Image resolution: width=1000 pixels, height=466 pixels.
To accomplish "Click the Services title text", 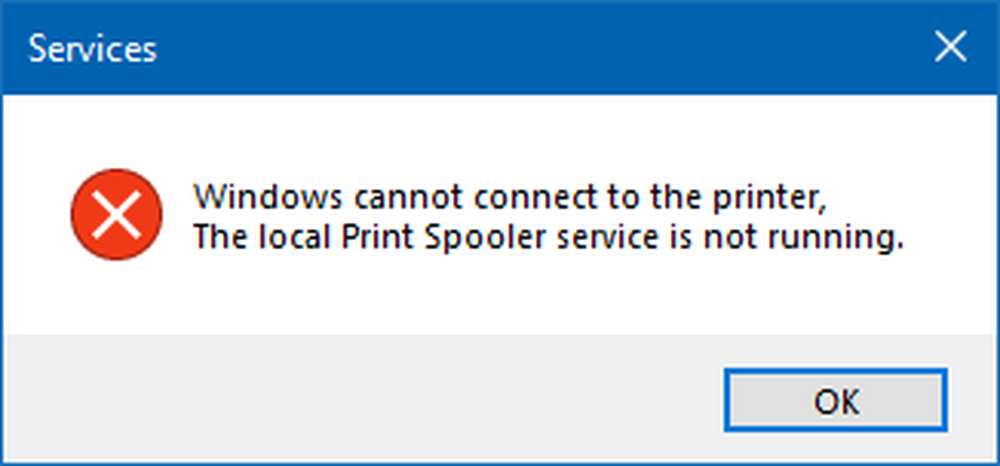I will [x=92, y=49].
